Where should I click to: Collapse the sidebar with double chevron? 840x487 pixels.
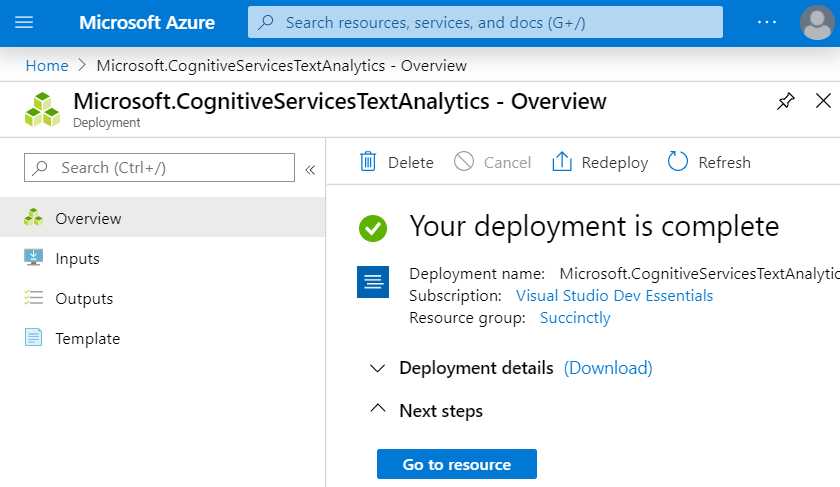[x=310, y=170]
